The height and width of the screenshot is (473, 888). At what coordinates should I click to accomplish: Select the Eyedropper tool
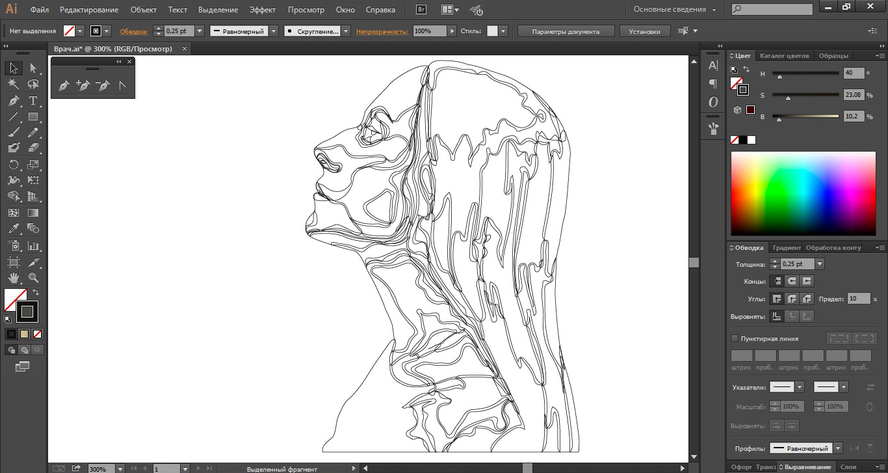14,229
